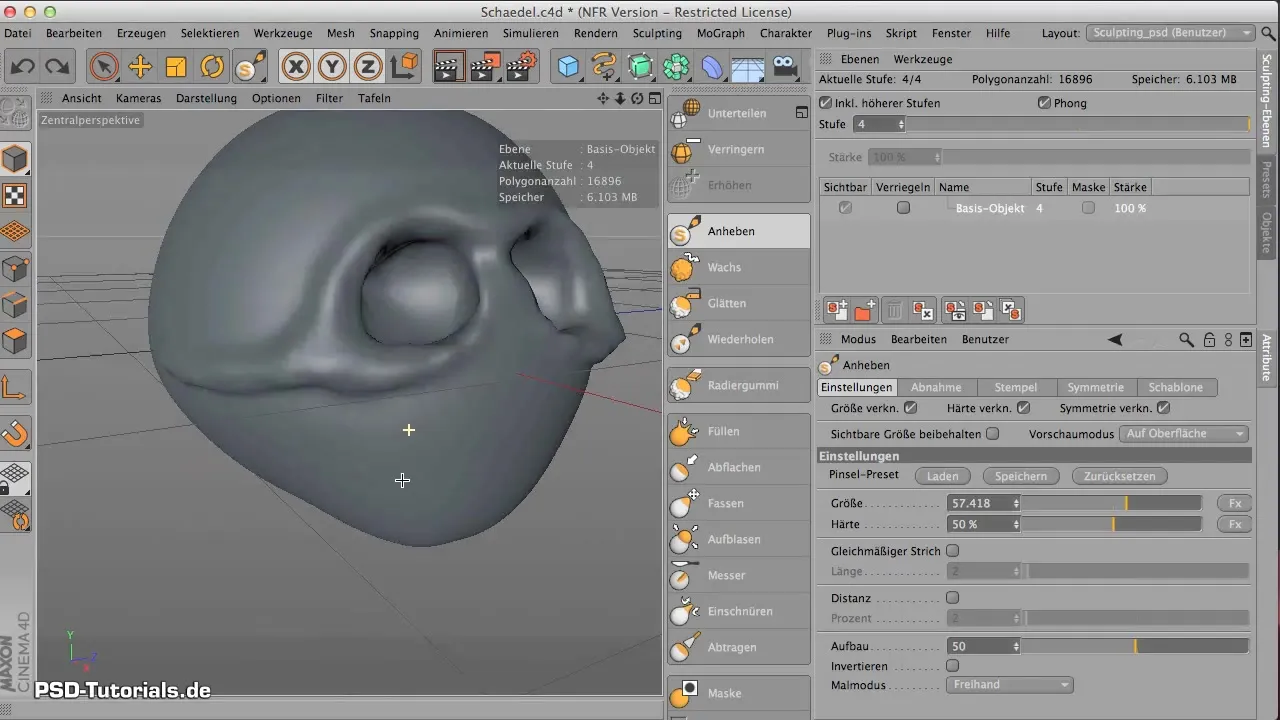
Task: Click the Speichern preset button
Action: pos(1021,476)
